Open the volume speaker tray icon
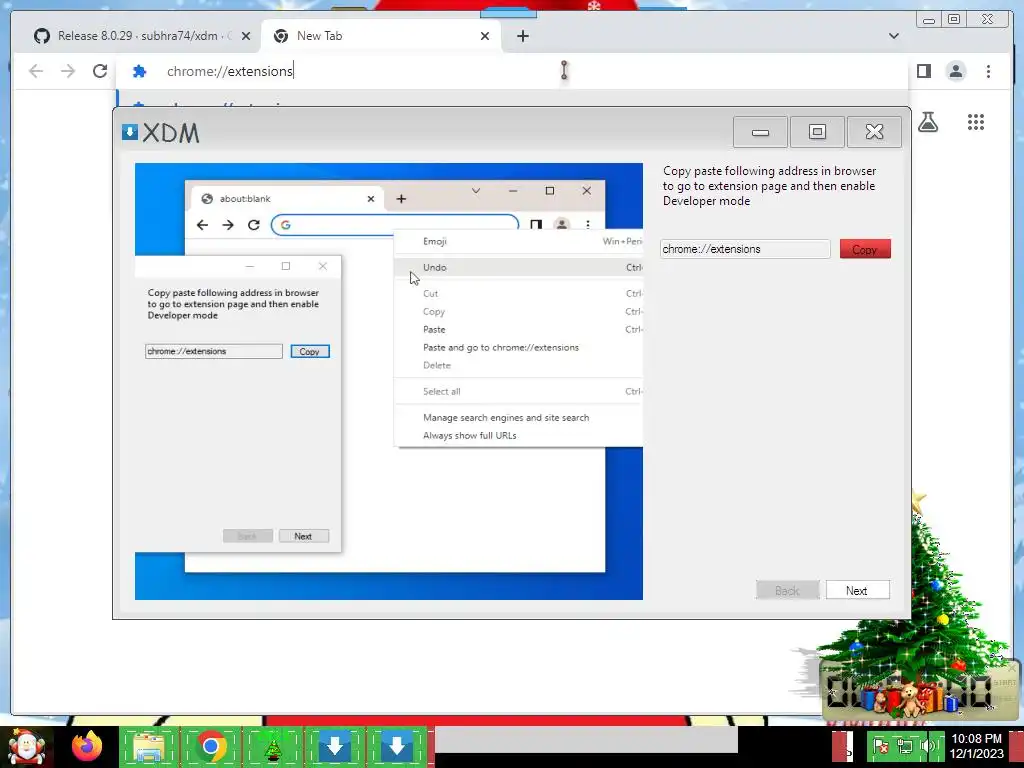The image size is (1024, 768). pos(927,746)
